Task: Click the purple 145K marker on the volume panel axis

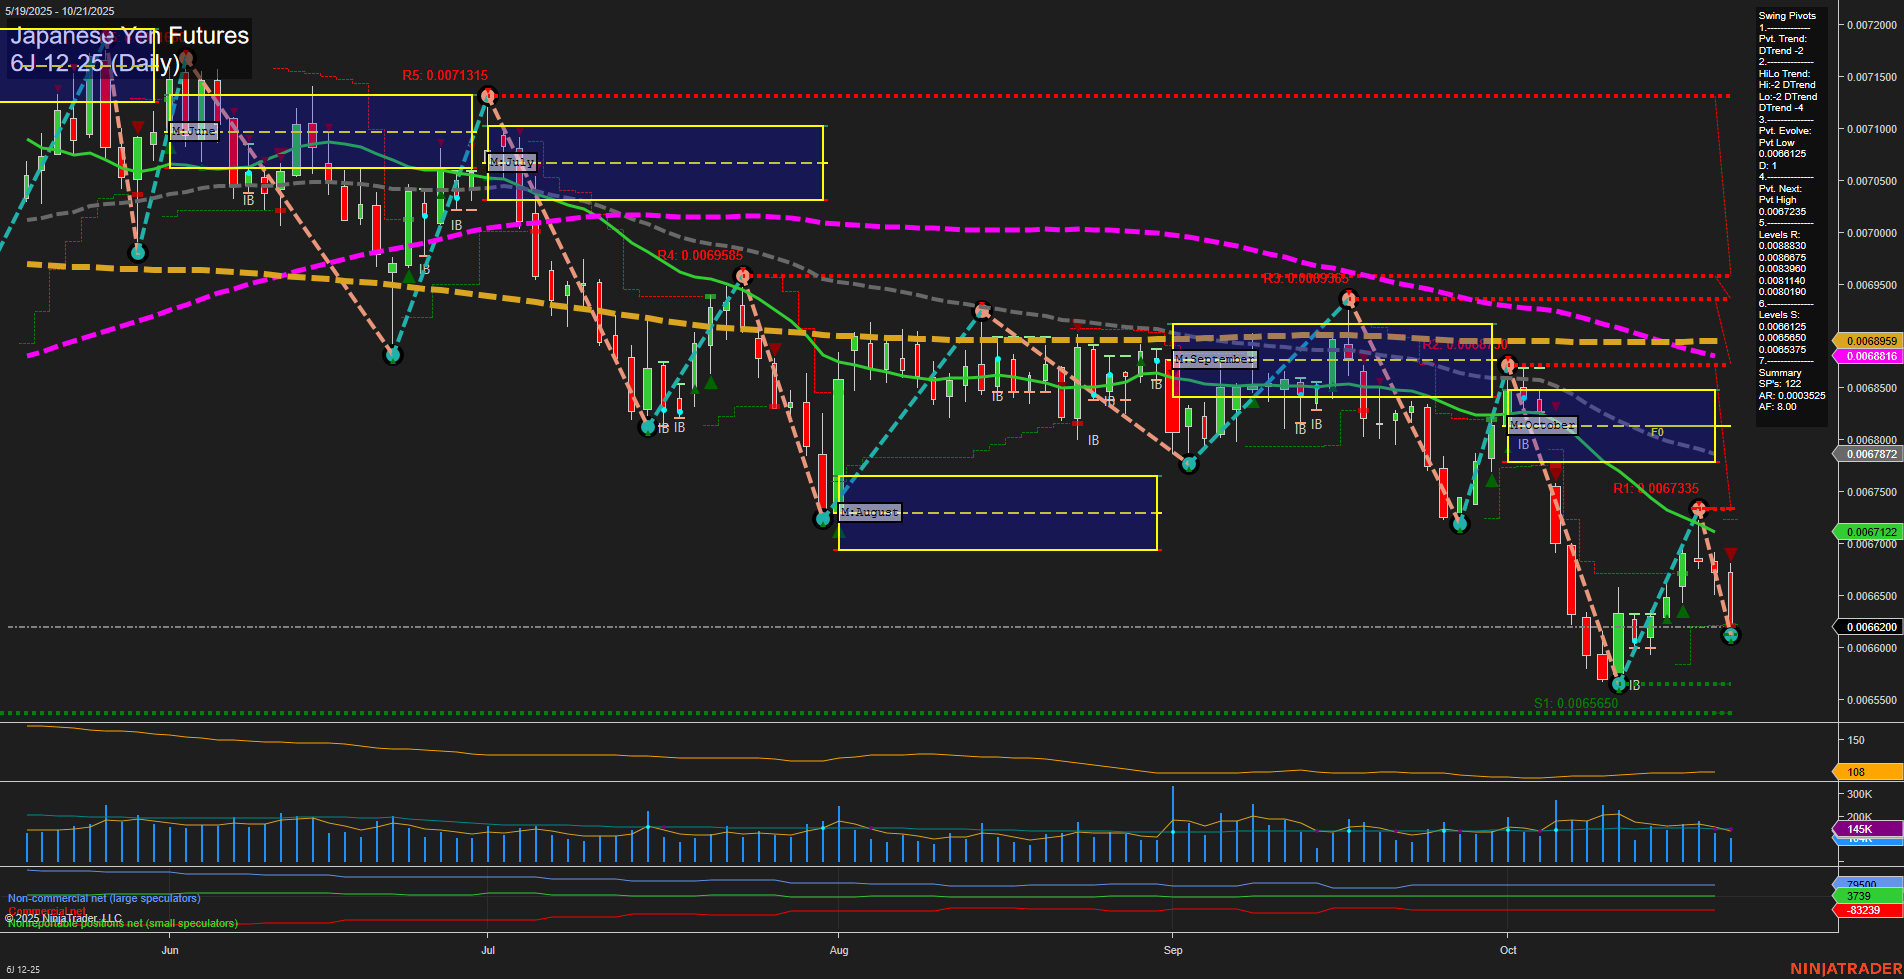Action: [x=1858, y=830]
